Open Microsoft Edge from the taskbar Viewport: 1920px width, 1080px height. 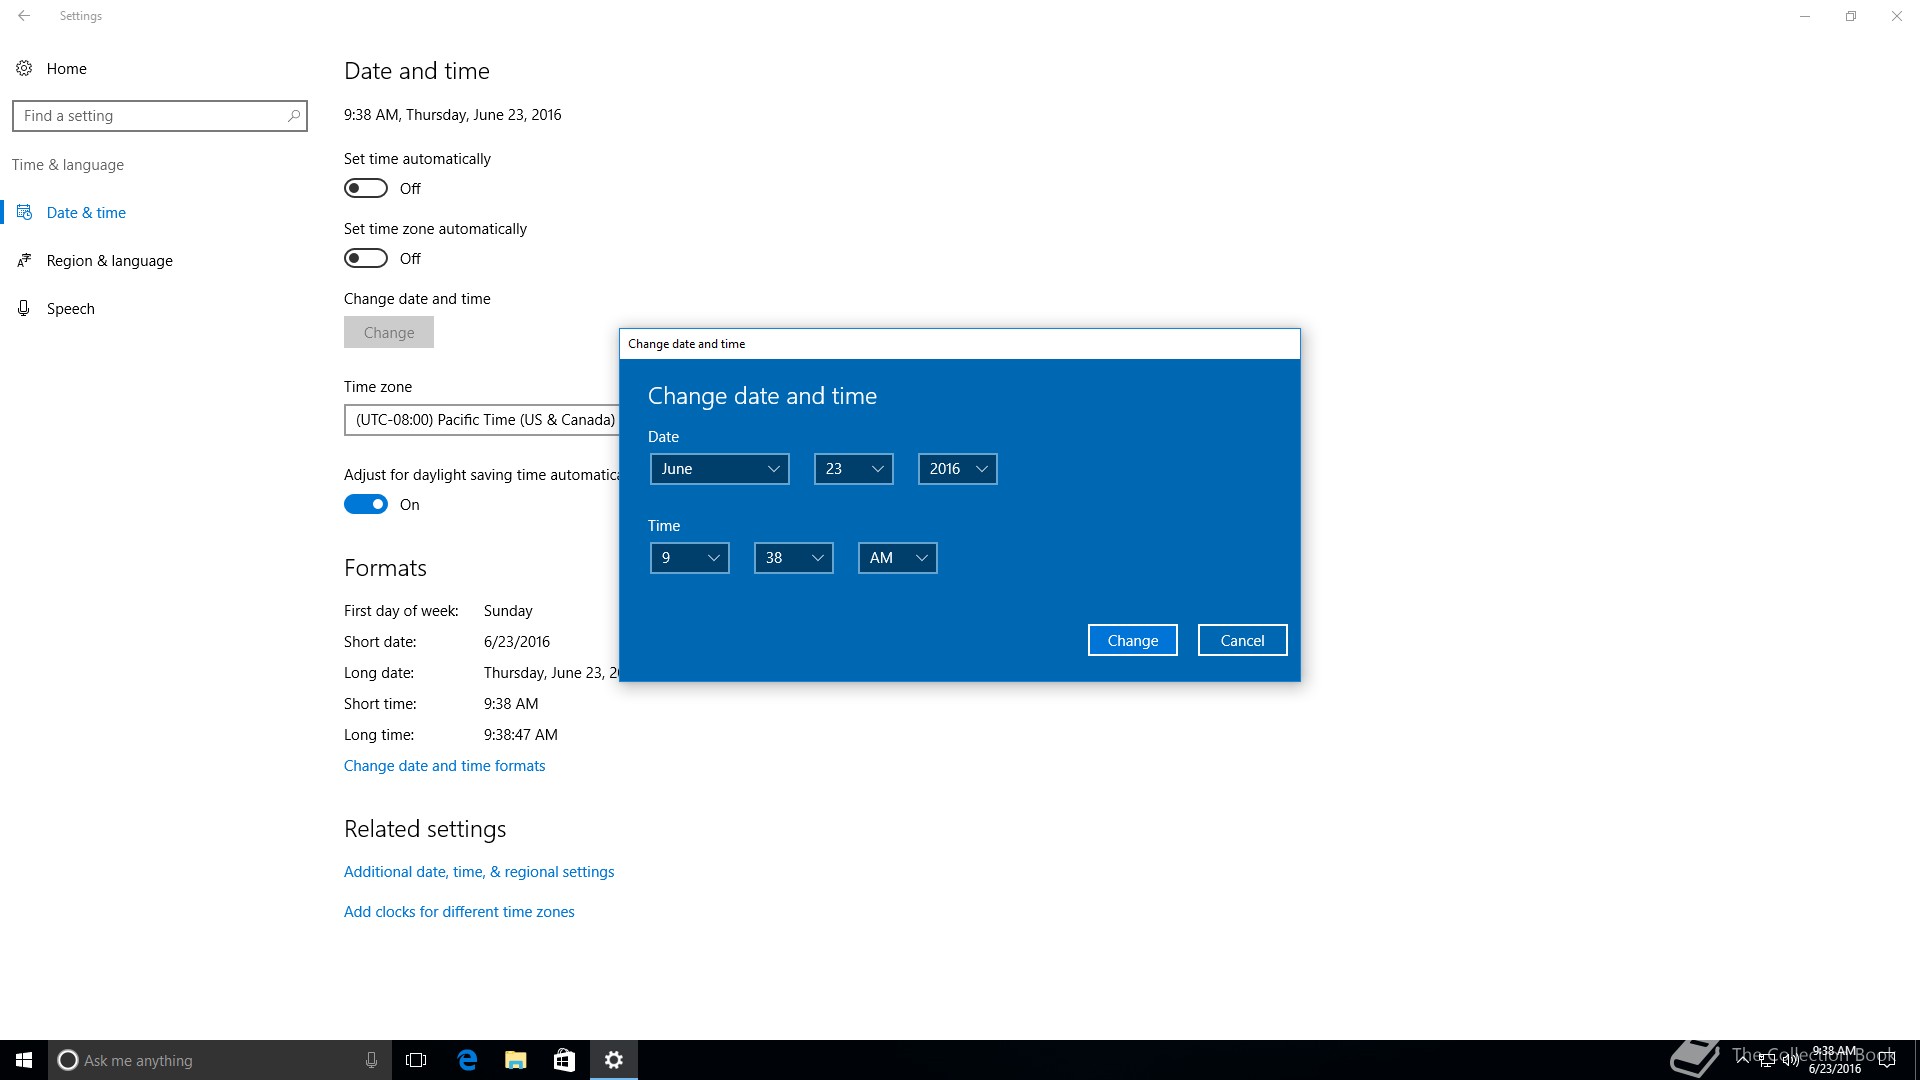467,1060
